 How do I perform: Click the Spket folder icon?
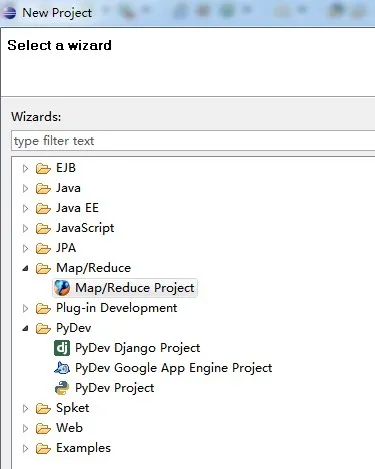click(43, 408)
